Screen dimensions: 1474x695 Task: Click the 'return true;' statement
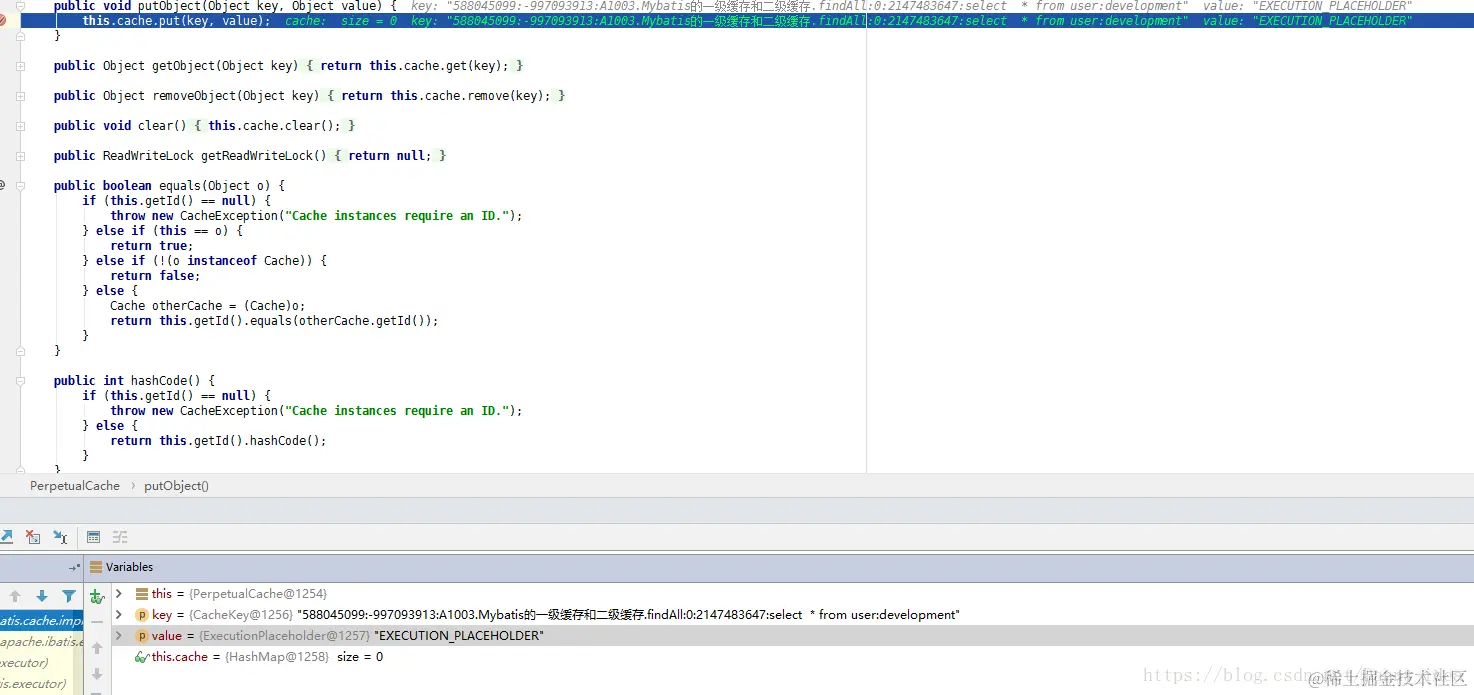coord(152,245)
